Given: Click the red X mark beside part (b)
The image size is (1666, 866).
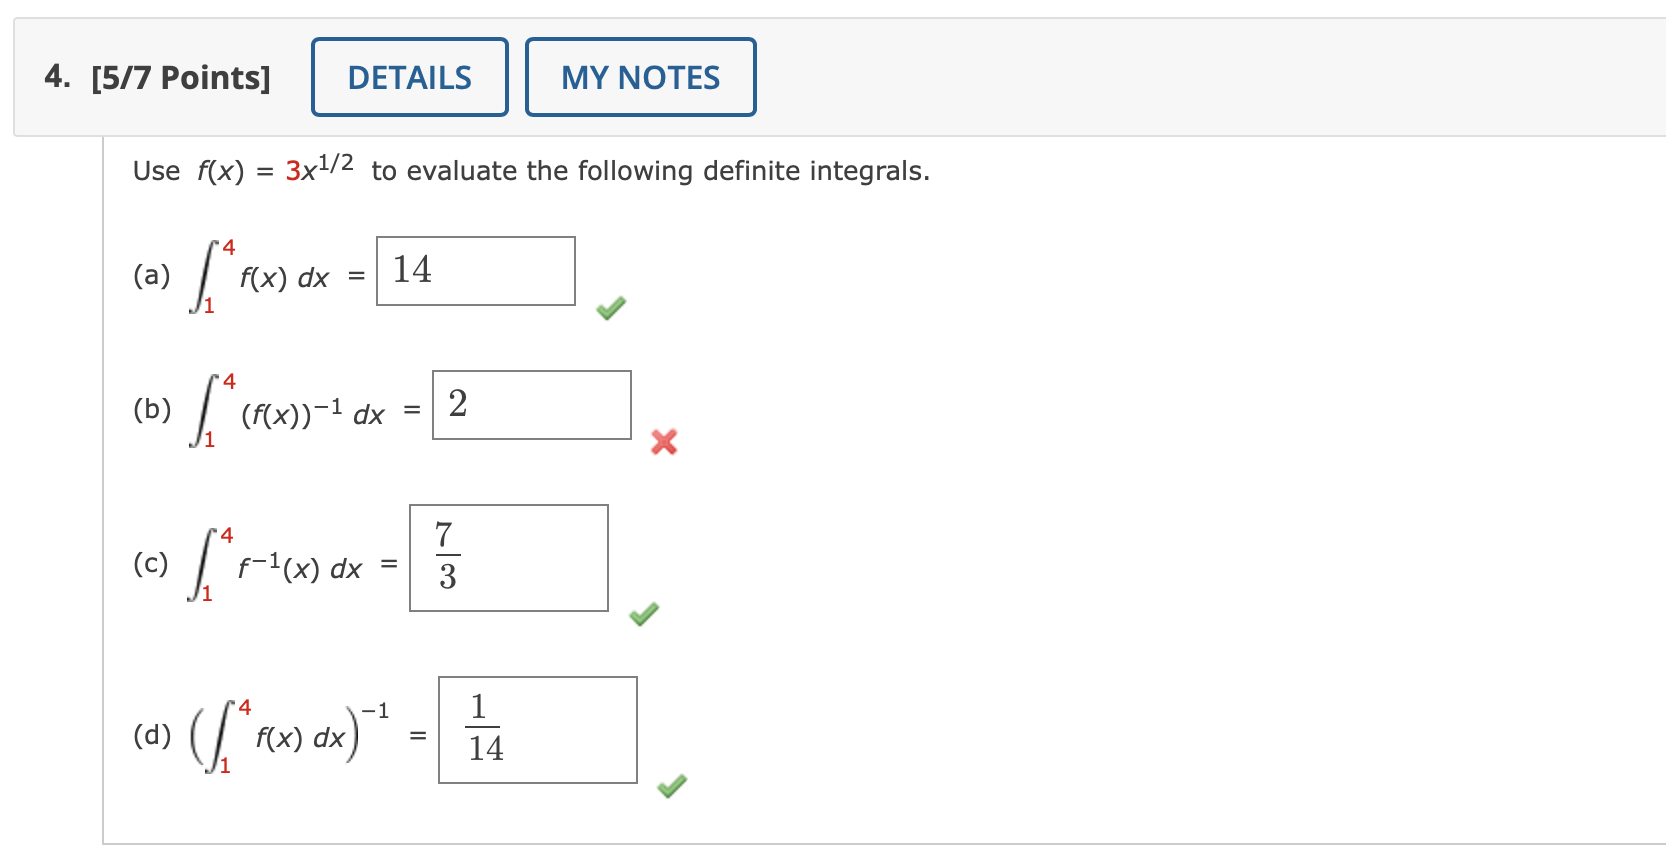Looking at the screenshot, I should coord(663,441).
